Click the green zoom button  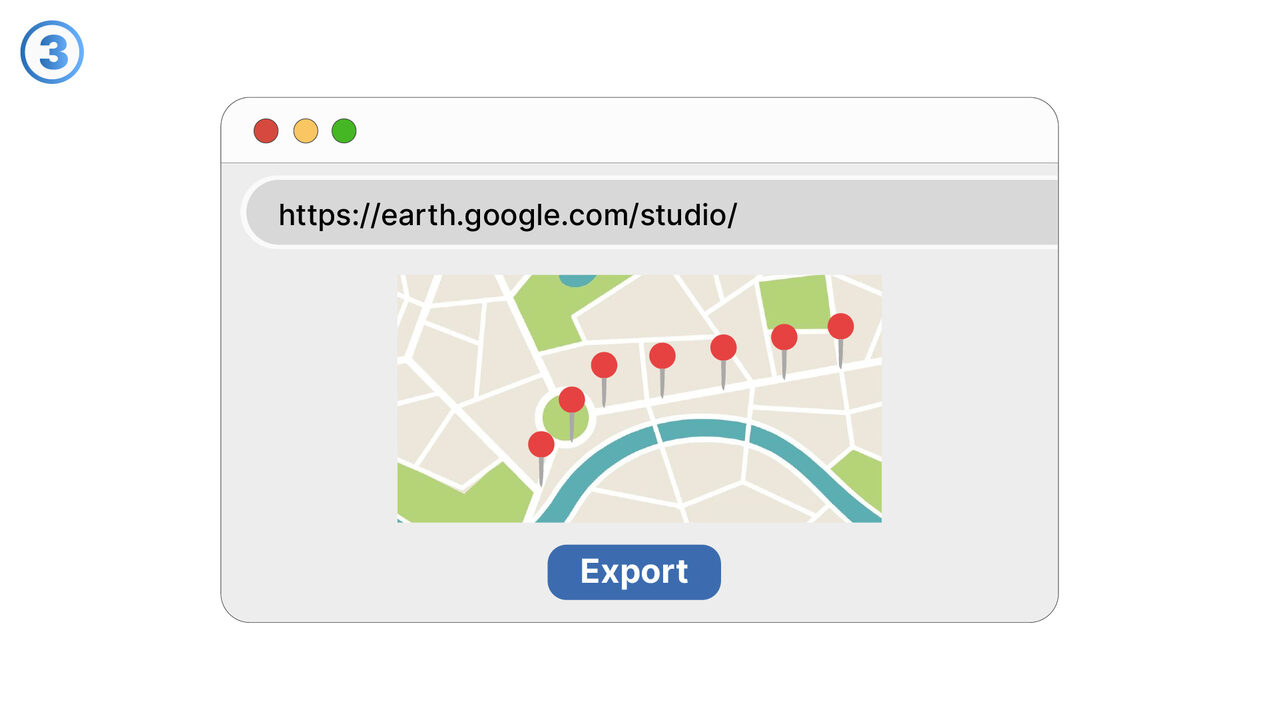coord(343,130)
